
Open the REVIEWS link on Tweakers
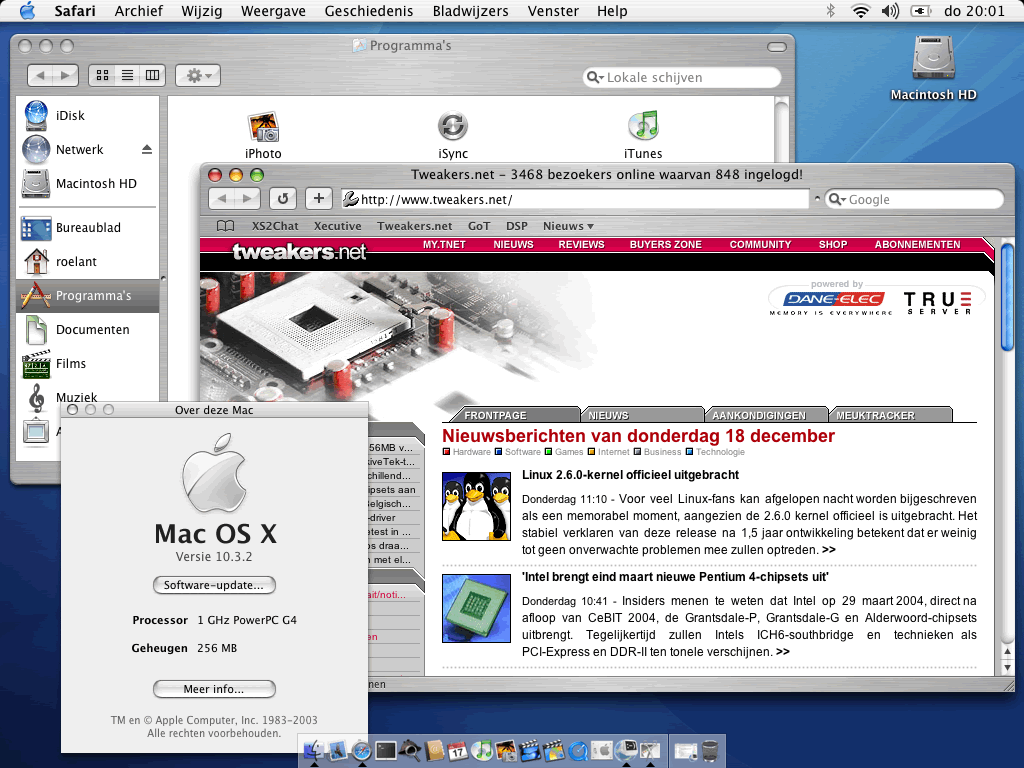[x=581, y=244]
